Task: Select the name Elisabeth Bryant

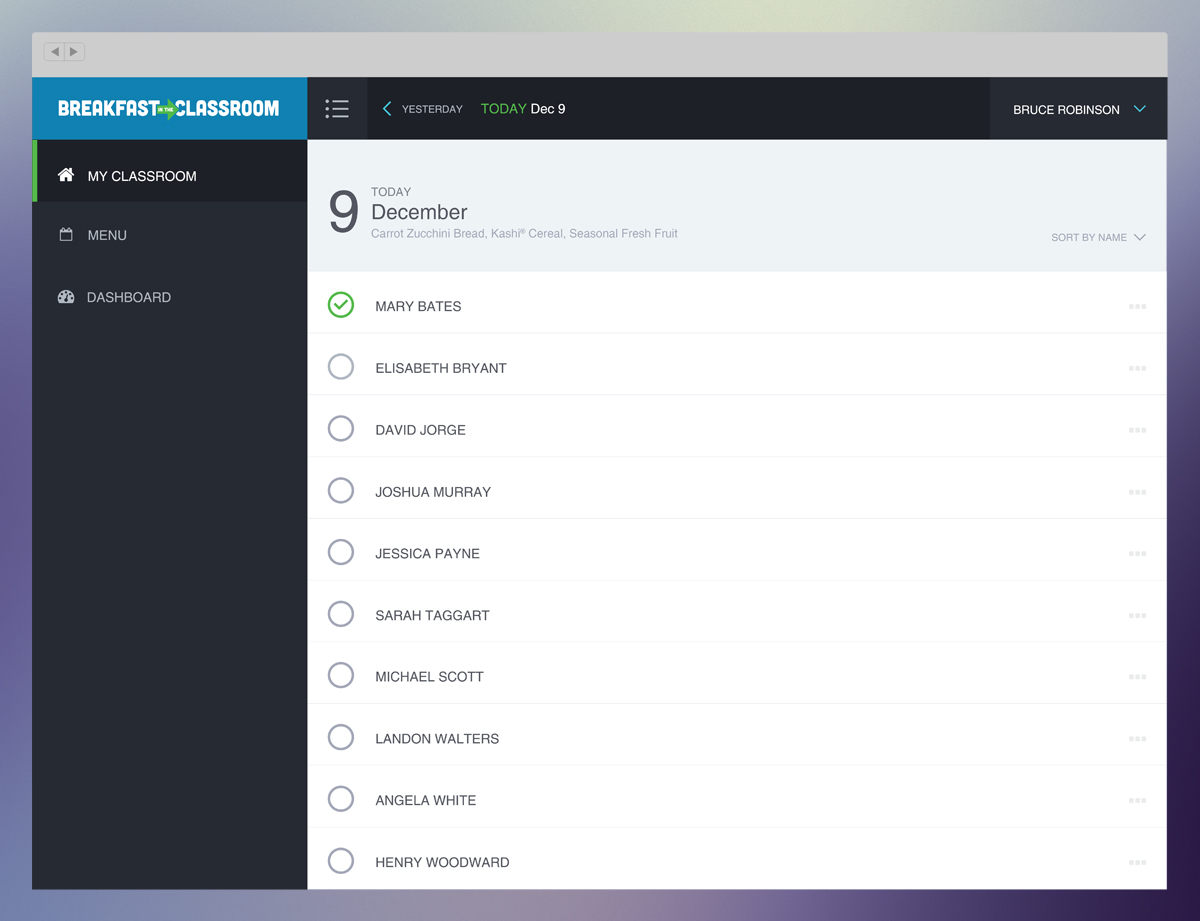Action: (441, 368)
